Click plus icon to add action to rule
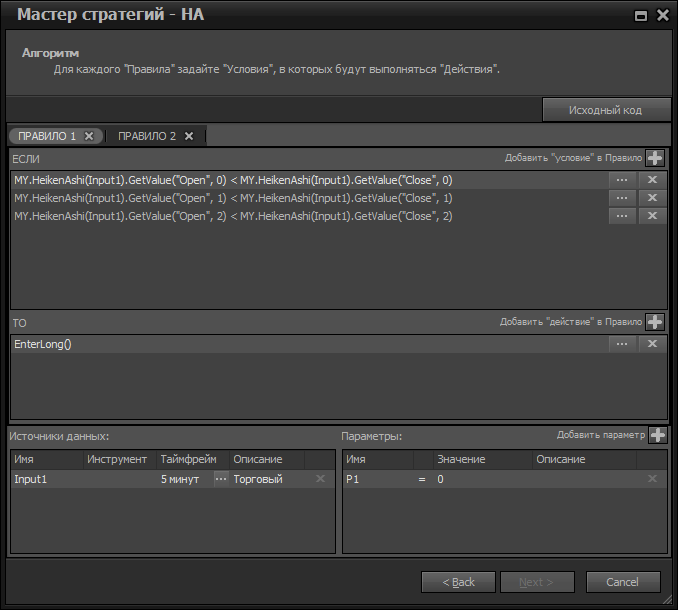 (655, 322)
